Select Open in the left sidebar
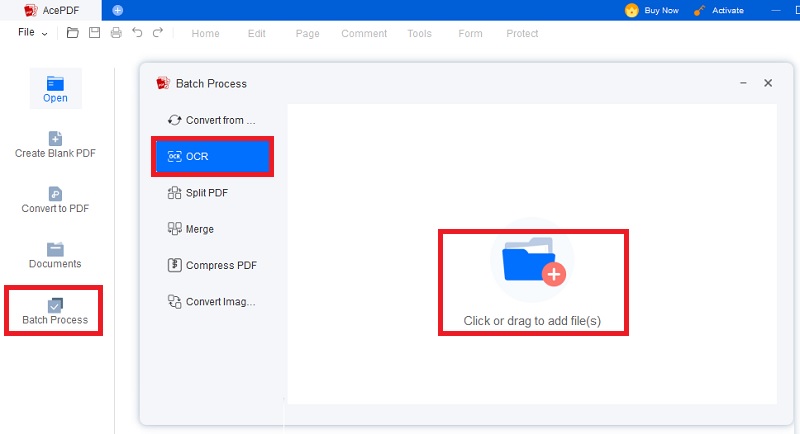 pos(55,89)
